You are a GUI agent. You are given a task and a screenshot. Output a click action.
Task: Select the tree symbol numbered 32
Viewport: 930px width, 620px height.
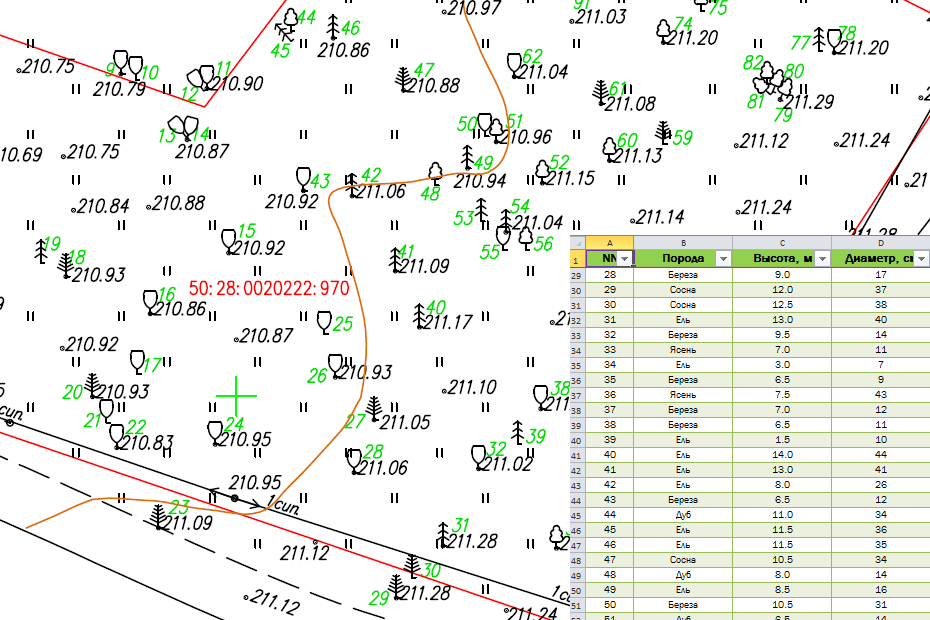pyautogui.click(x=479, y=457)
